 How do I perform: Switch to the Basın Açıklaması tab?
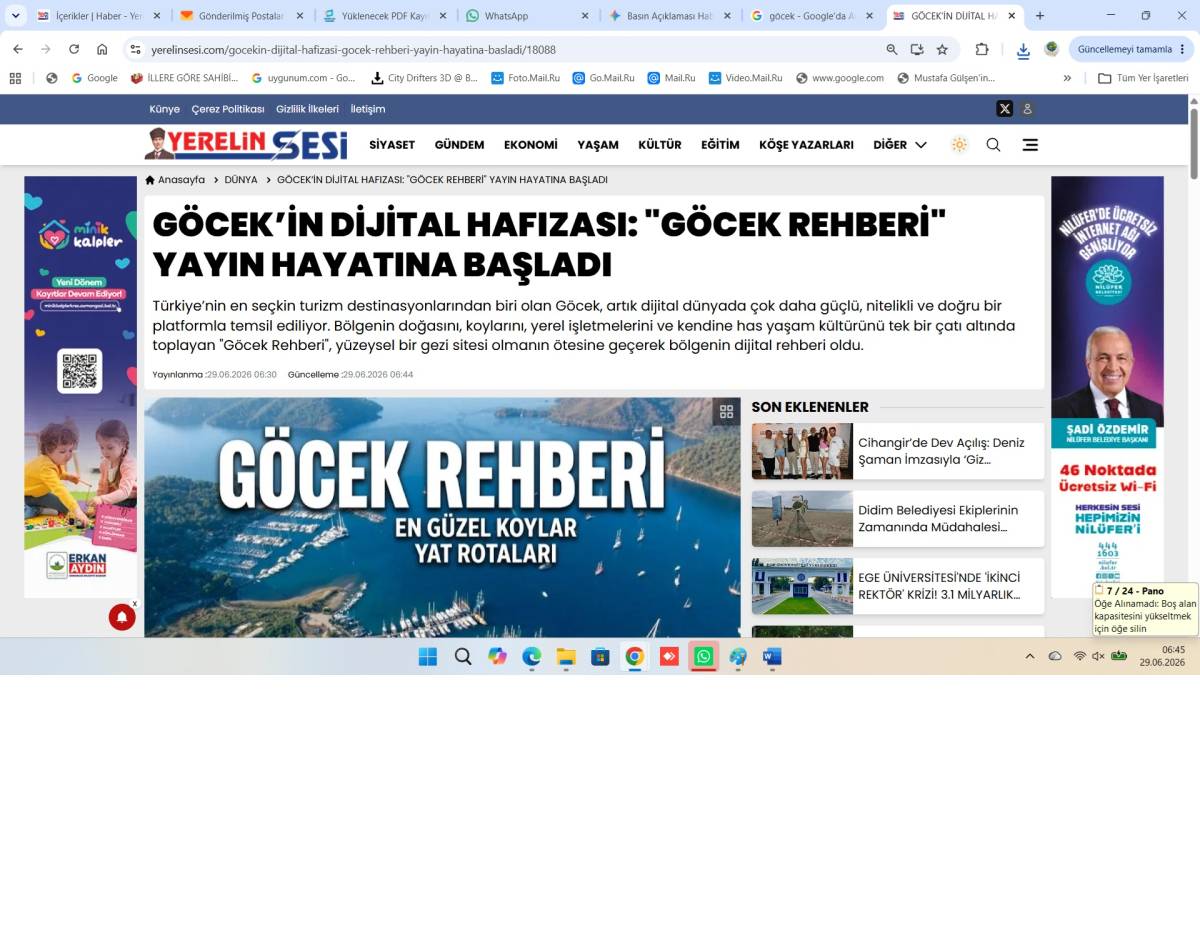670,16
